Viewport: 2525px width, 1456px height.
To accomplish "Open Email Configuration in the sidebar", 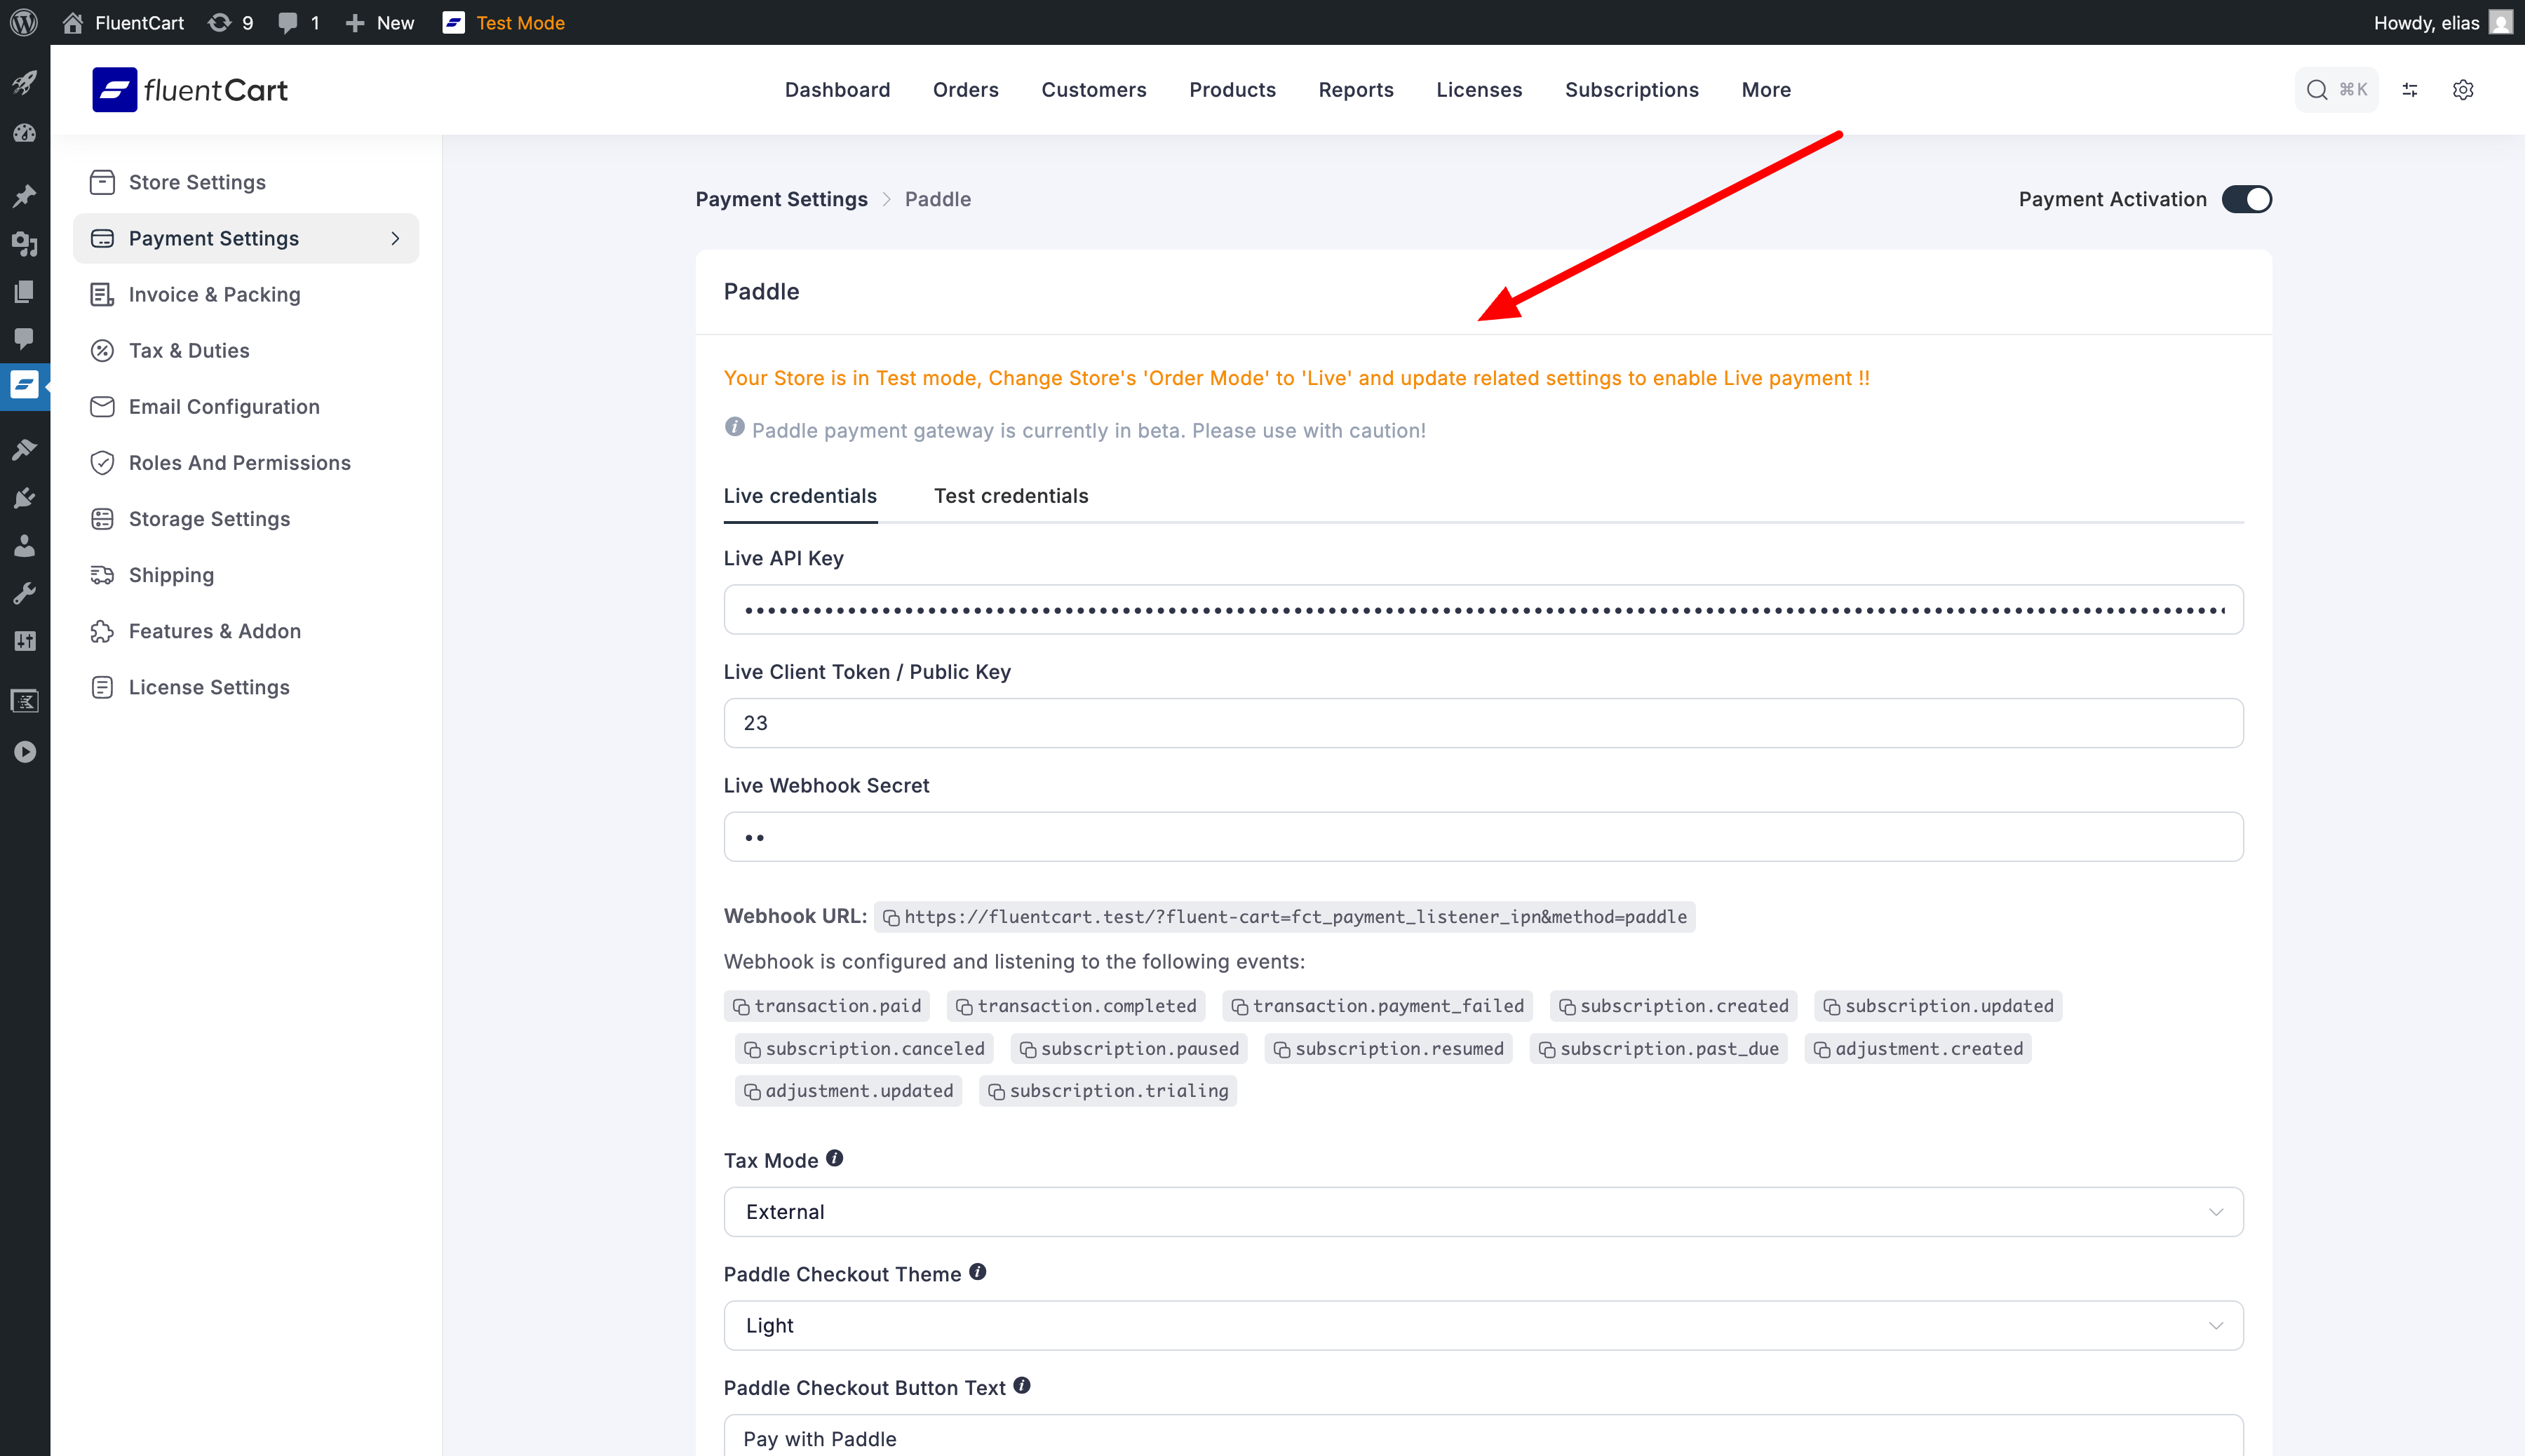I will (x=224, y=407).
